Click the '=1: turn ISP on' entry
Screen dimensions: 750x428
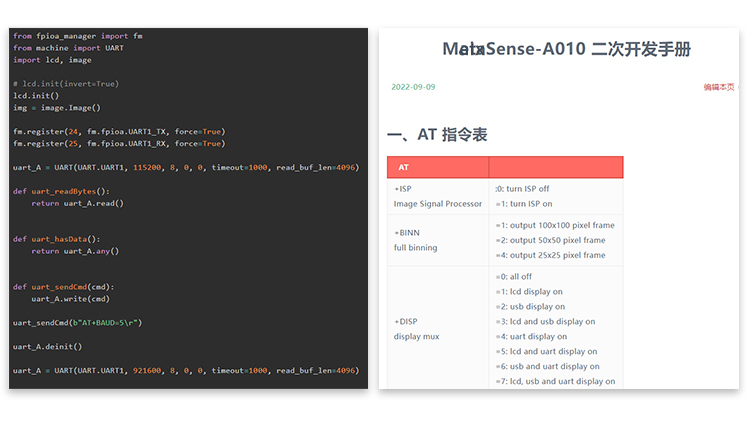(x=524, y=204)
